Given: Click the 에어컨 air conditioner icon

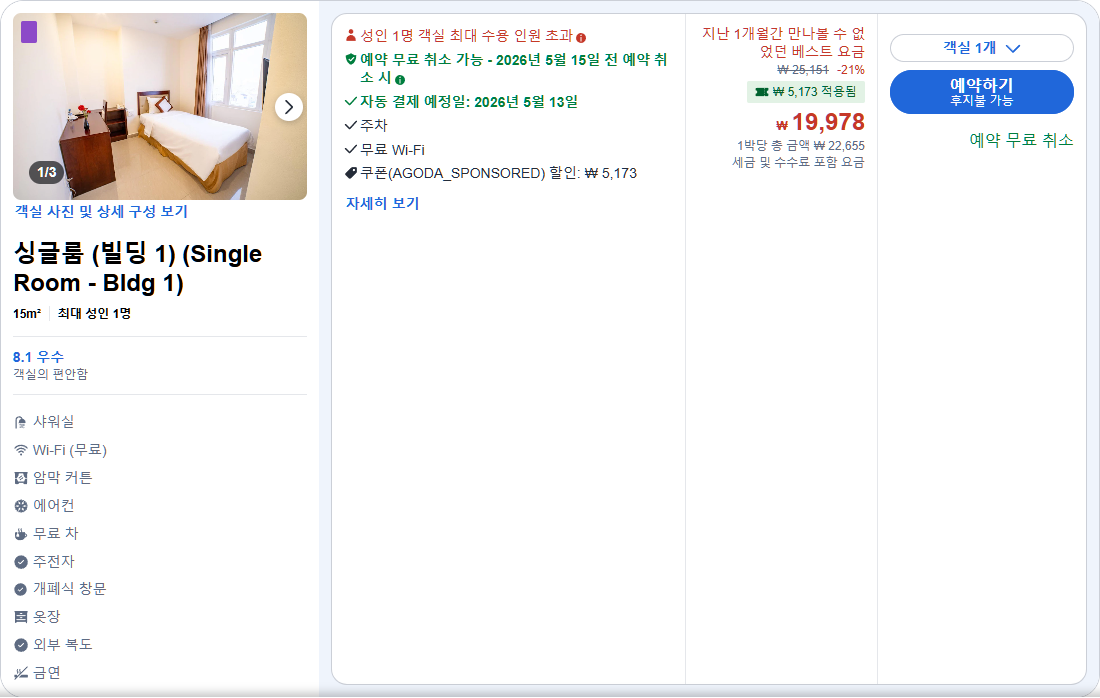Looking at the screenshot, I should point(23,505).
